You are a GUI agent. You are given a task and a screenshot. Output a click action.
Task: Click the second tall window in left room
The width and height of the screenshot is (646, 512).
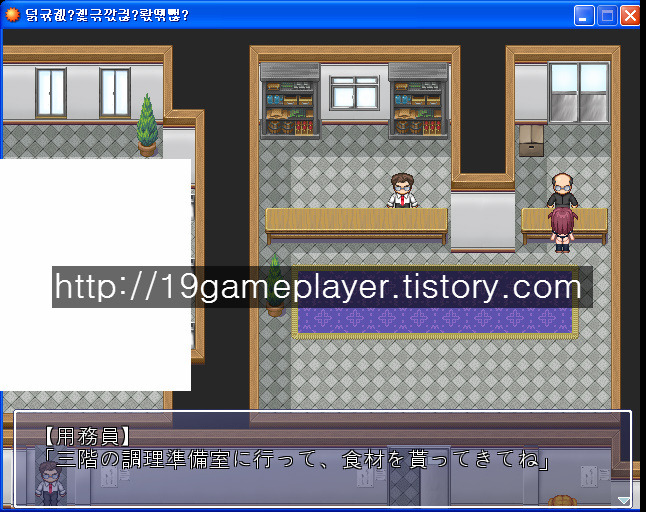(115, 93)
